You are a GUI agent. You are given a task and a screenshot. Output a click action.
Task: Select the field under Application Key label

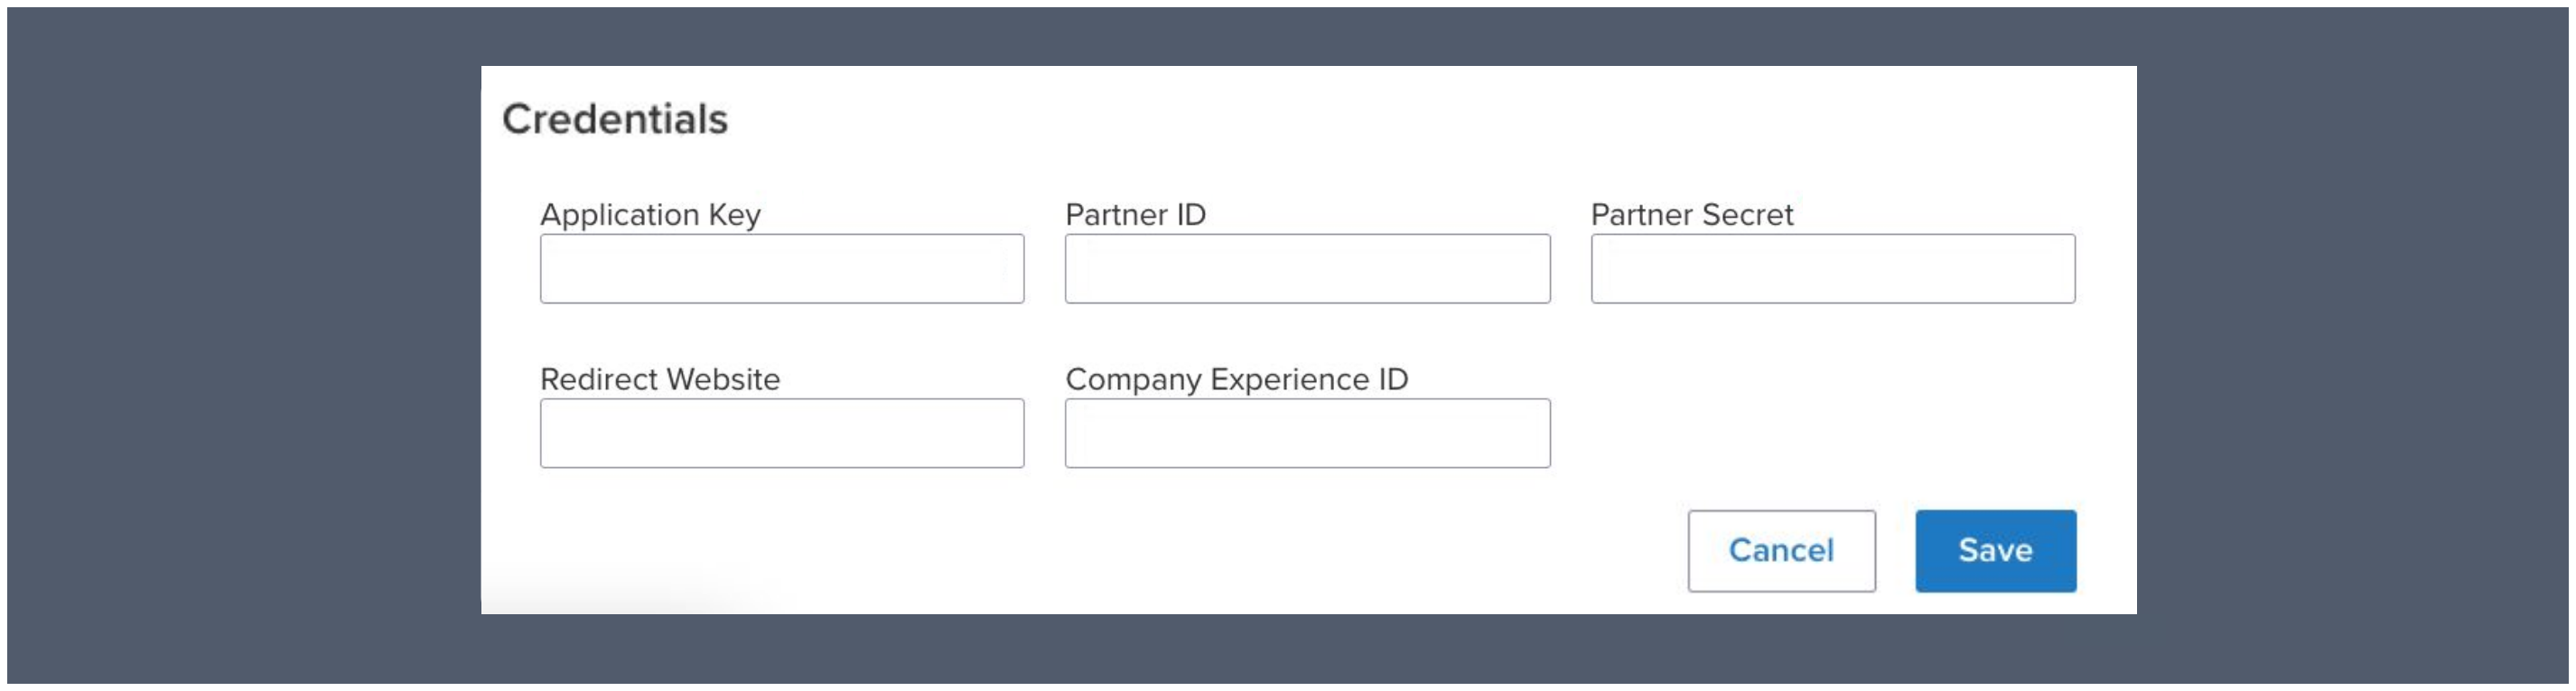pos(782,267)
